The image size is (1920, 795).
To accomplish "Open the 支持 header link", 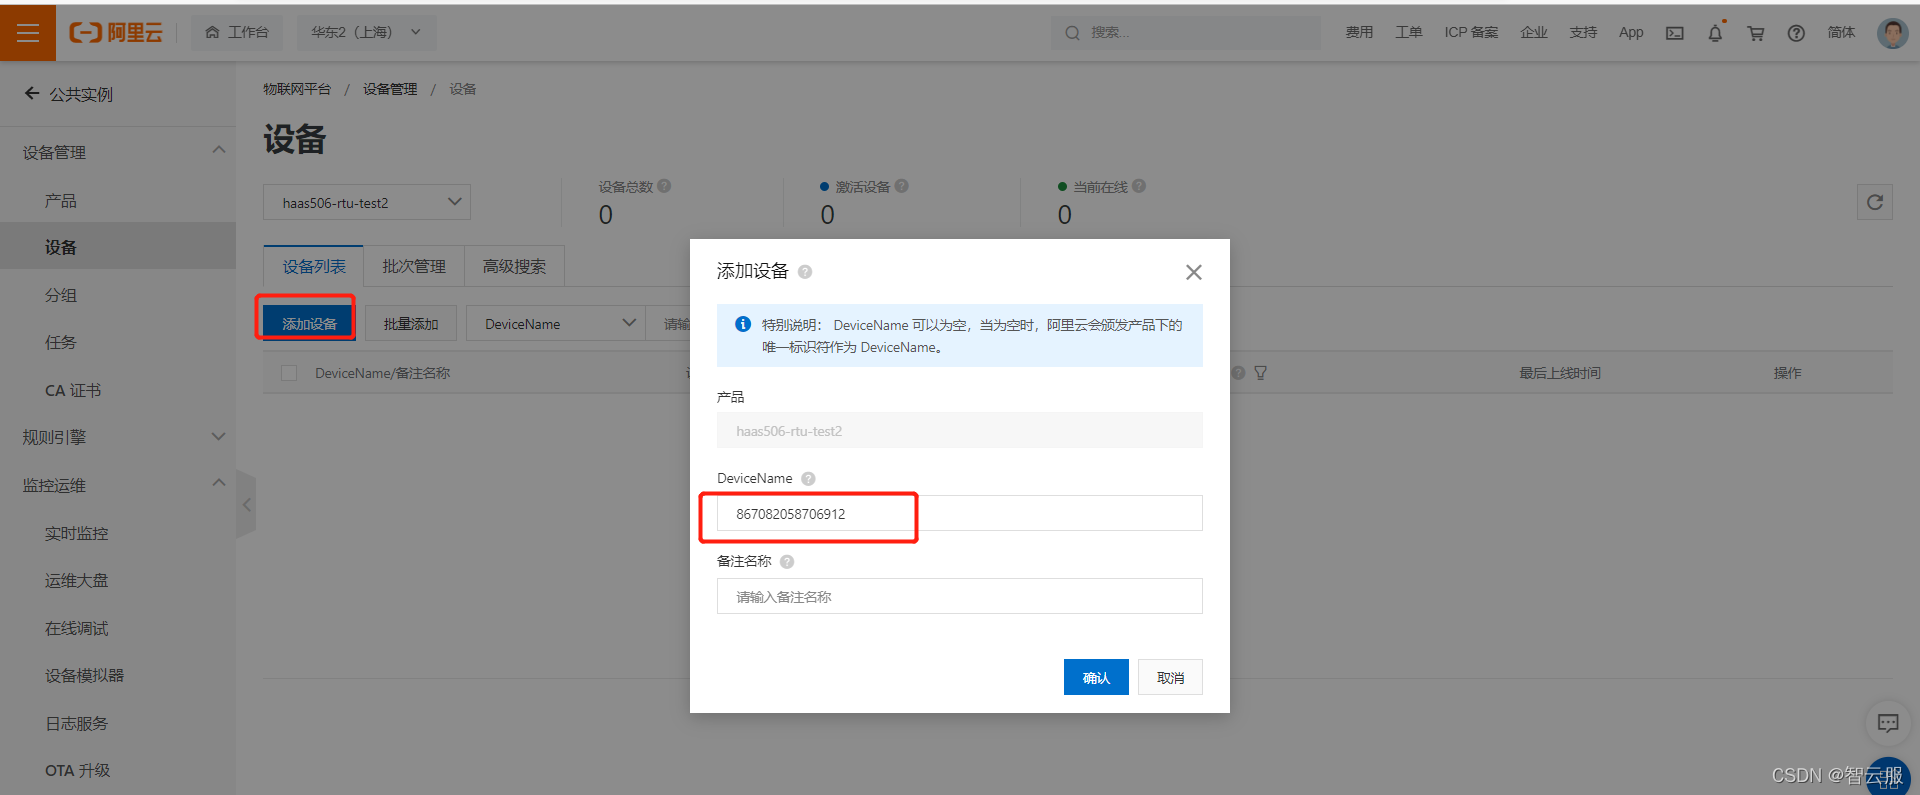I will (1583, 32).
